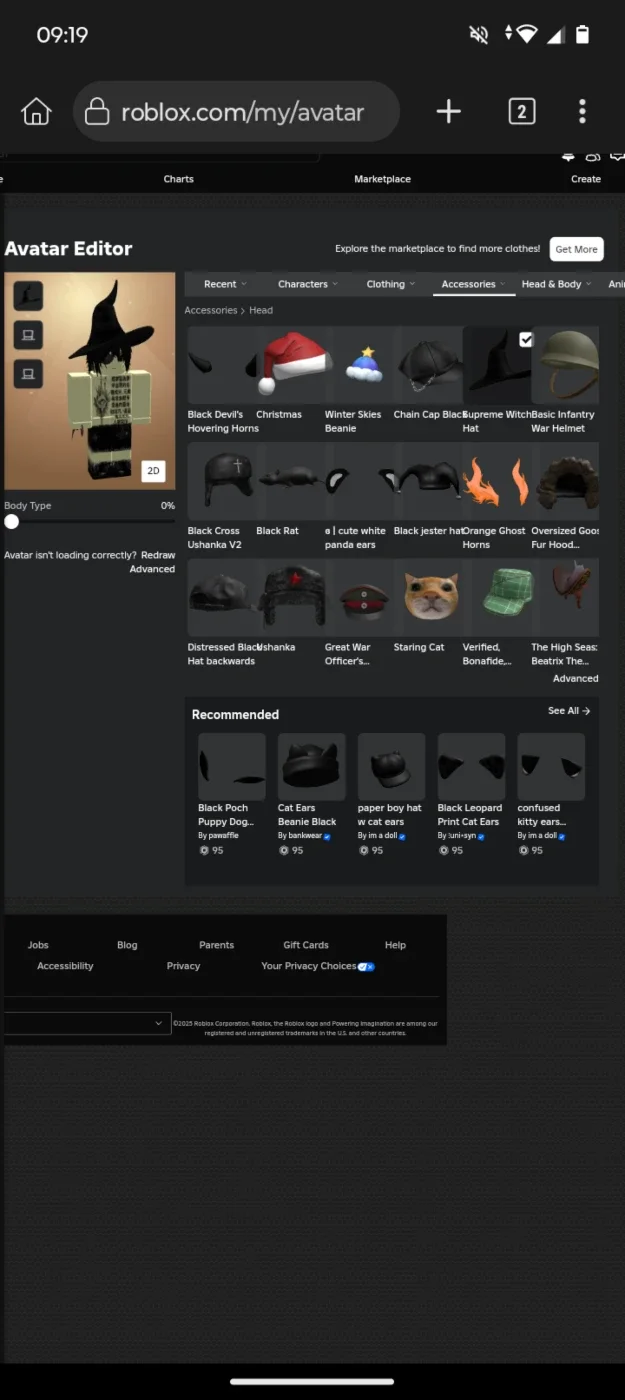Expand the Clothing tab dropdown arrow
The image size is (625, 1400).
(412, 284)
